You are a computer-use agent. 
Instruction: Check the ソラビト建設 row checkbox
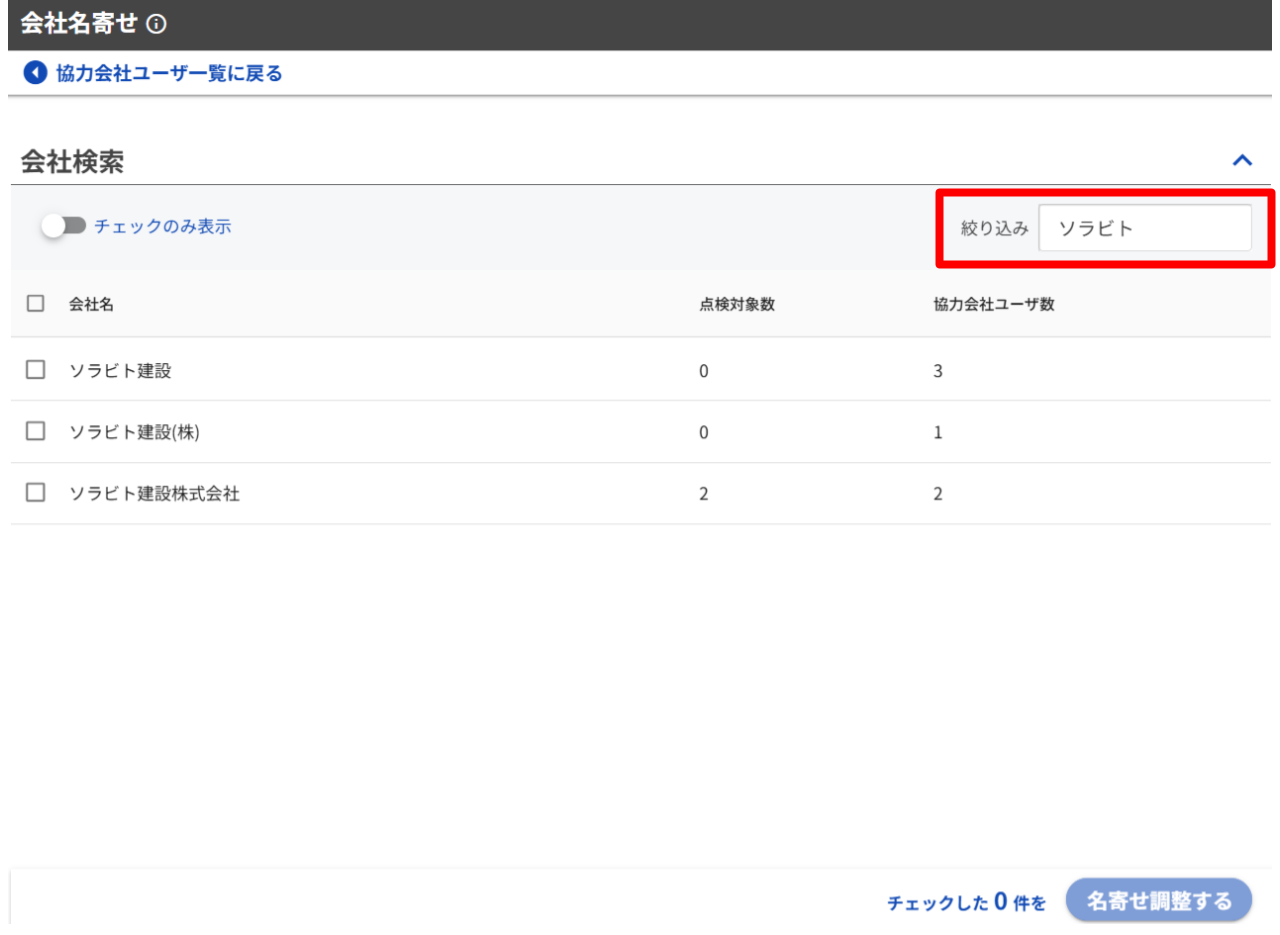pos(36,370)
